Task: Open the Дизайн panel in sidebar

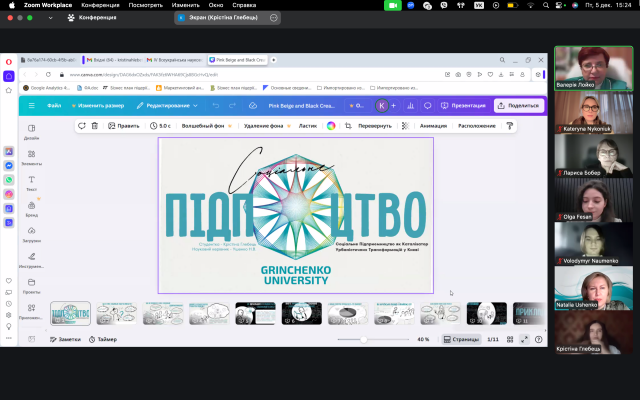Action: coord(32,131)
